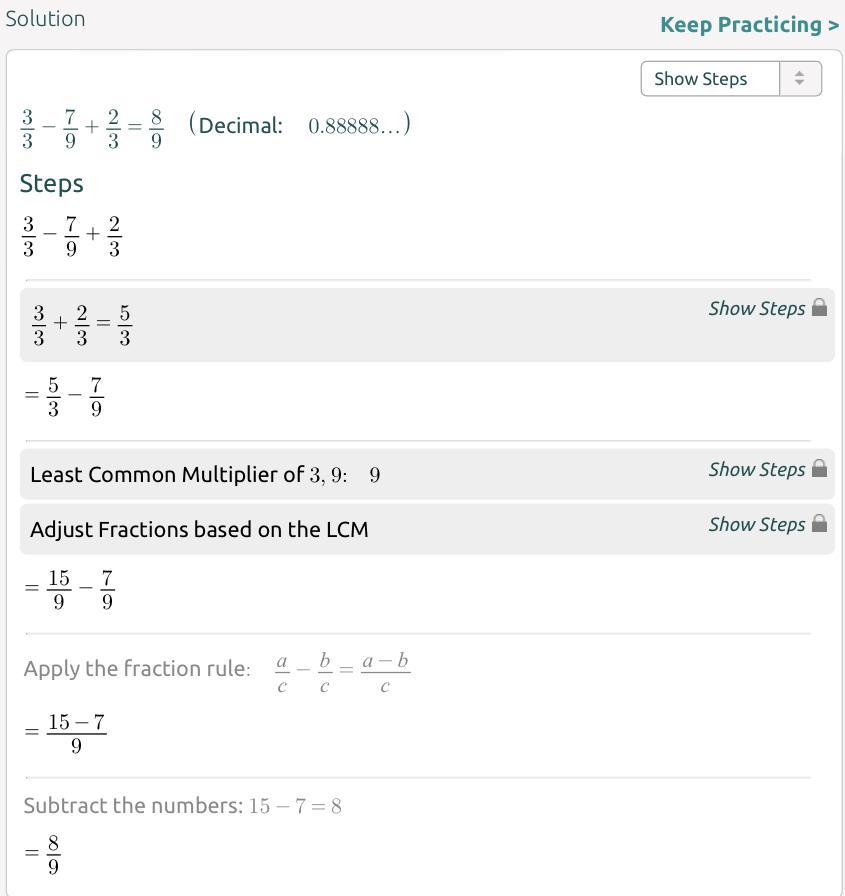
Task: Show steps for the 3/3 + 2/3 addition
Action: pyautogui.click(x=756, y=308)
